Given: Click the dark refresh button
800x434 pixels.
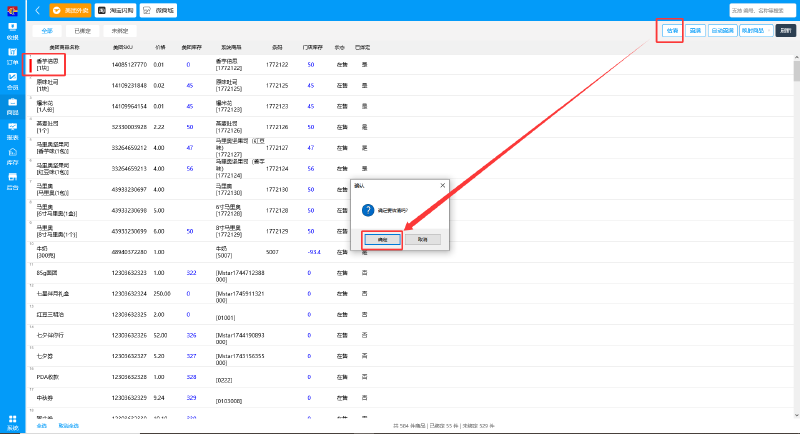Looking at the screenshot, I should point(786,31).
